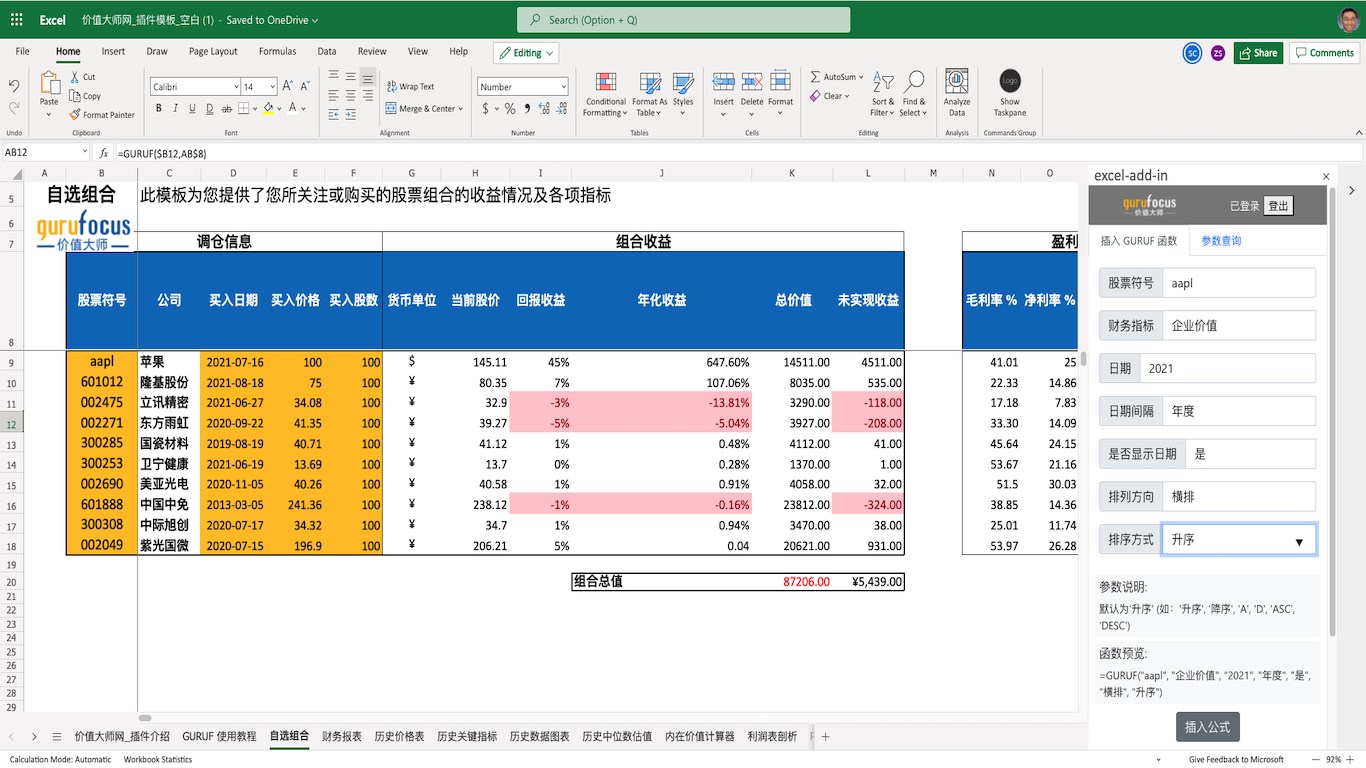1366x768 pixels.
Task: Apply the comma style
Action: coord(527,108)
